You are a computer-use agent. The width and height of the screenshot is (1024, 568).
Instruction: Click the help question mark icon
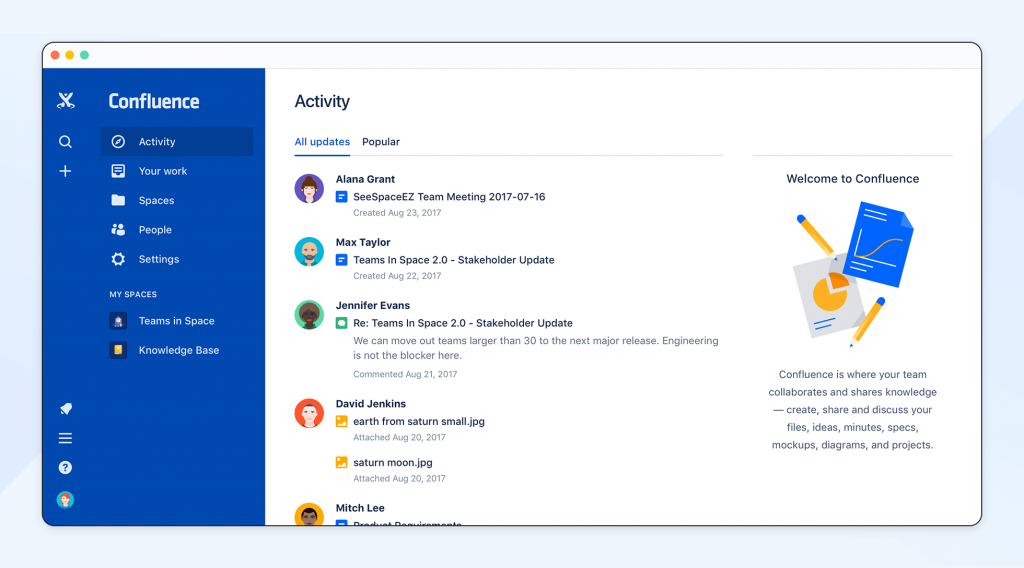(65, 467)
